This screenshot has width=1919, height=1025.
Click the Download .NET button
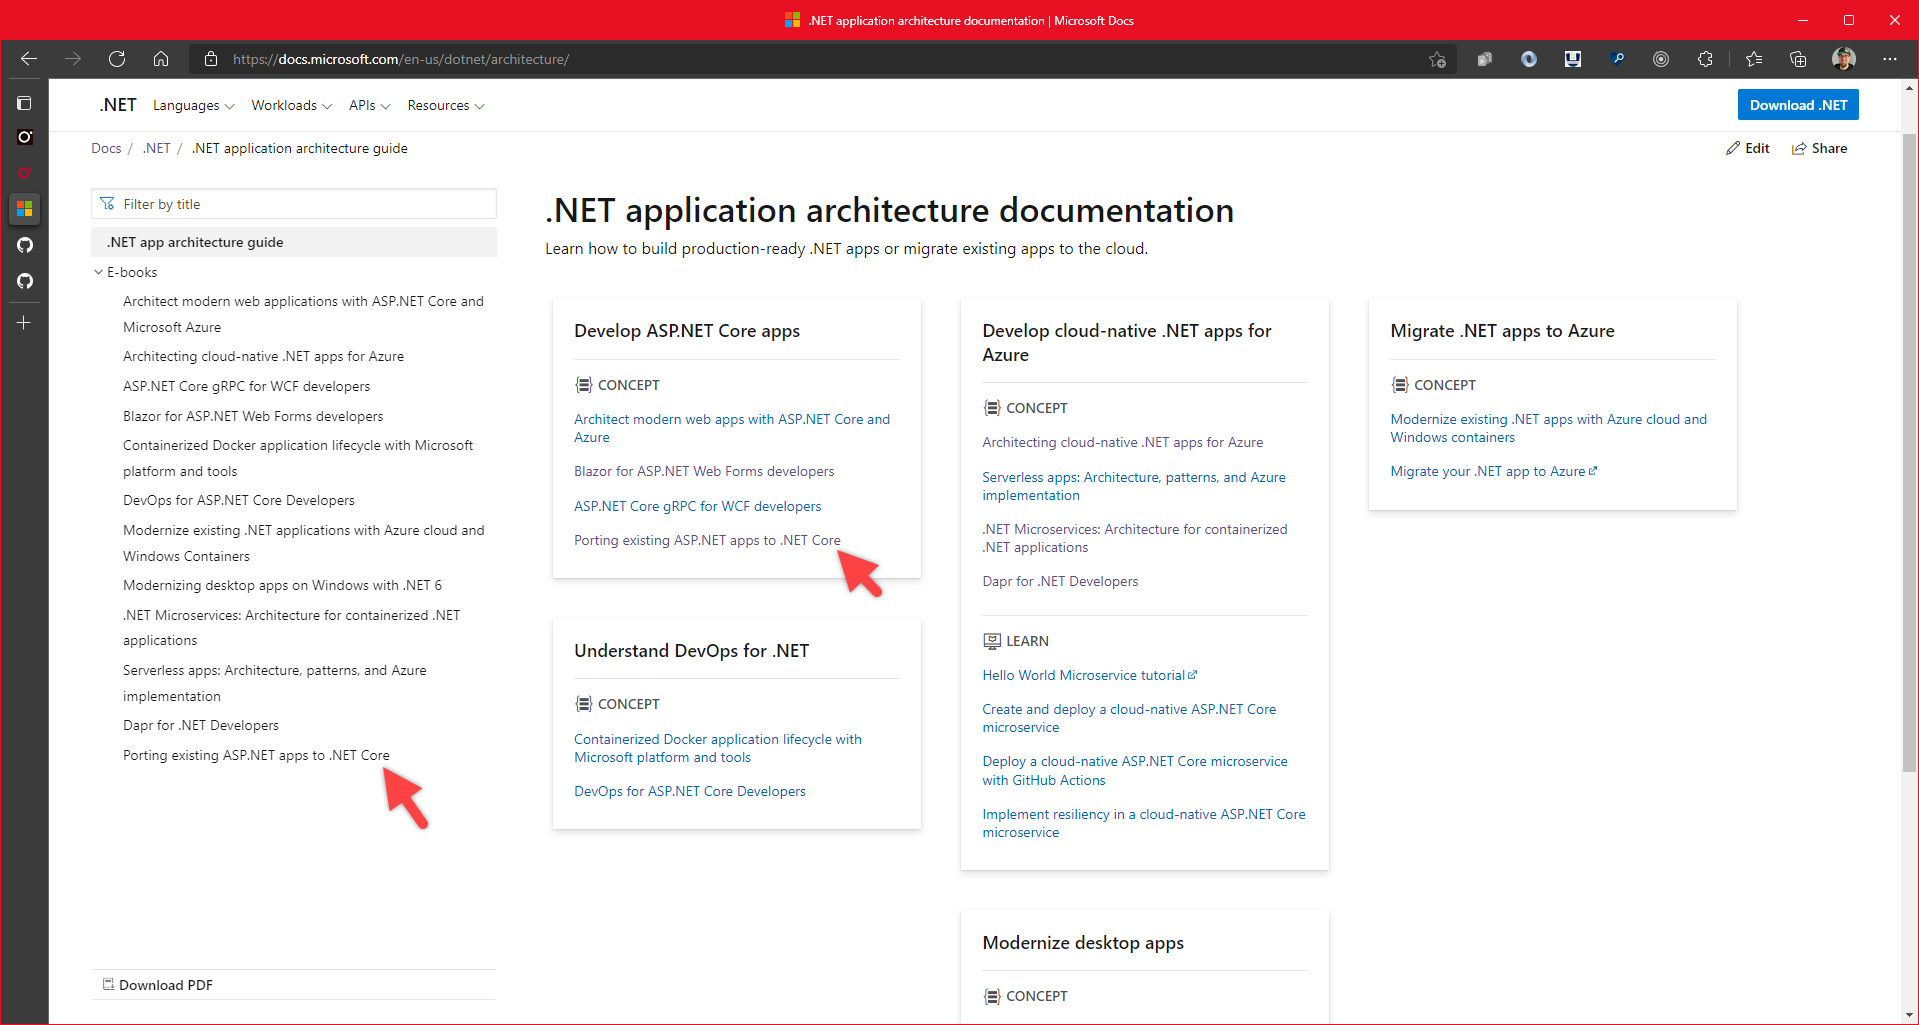coord(1798,105)
